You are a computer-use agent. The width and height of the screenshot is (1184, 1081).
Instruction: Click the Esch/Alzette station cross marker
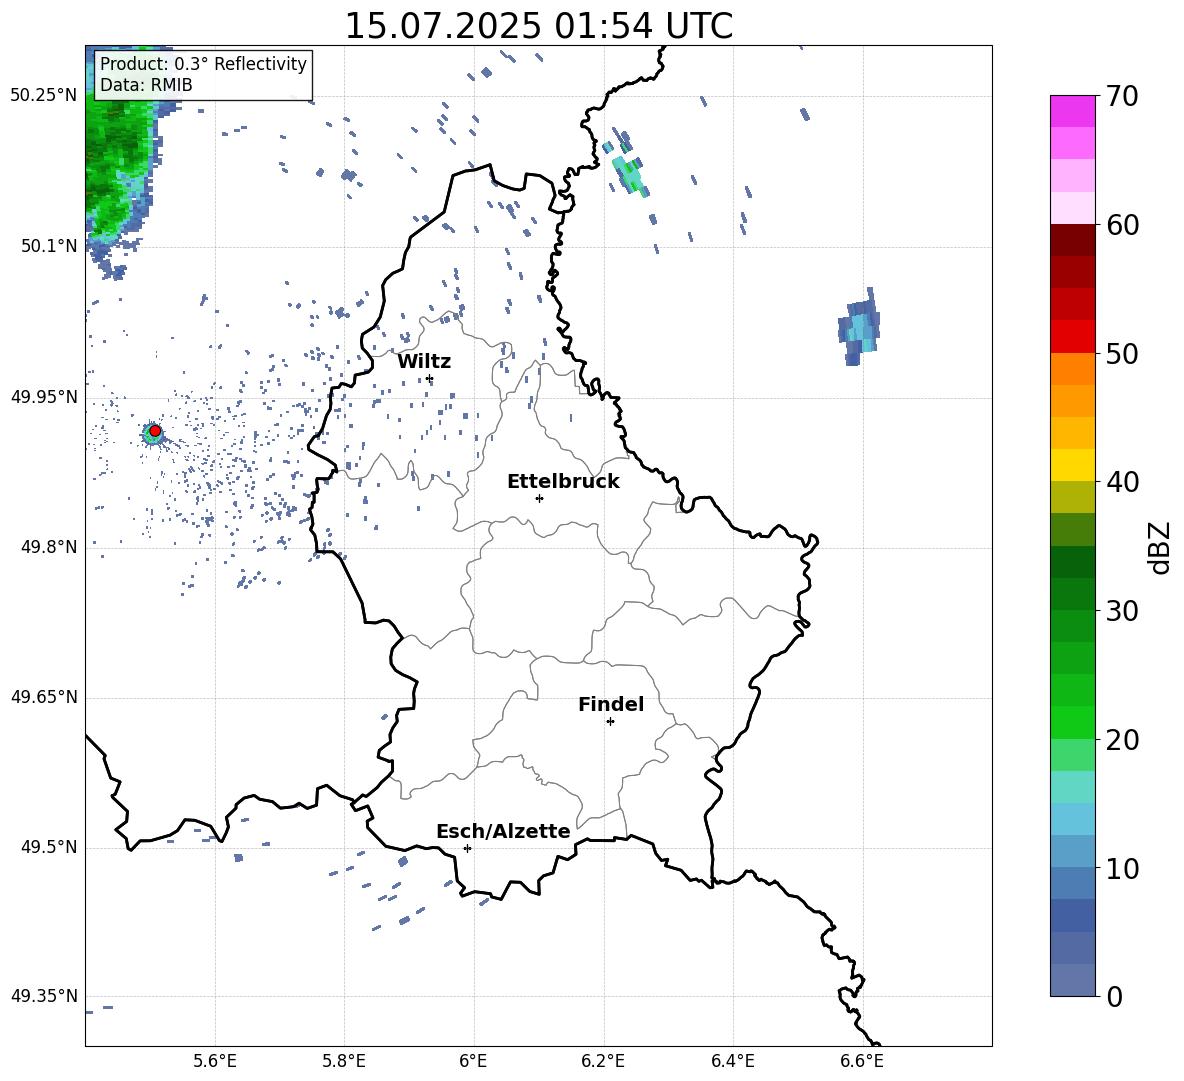467,848
